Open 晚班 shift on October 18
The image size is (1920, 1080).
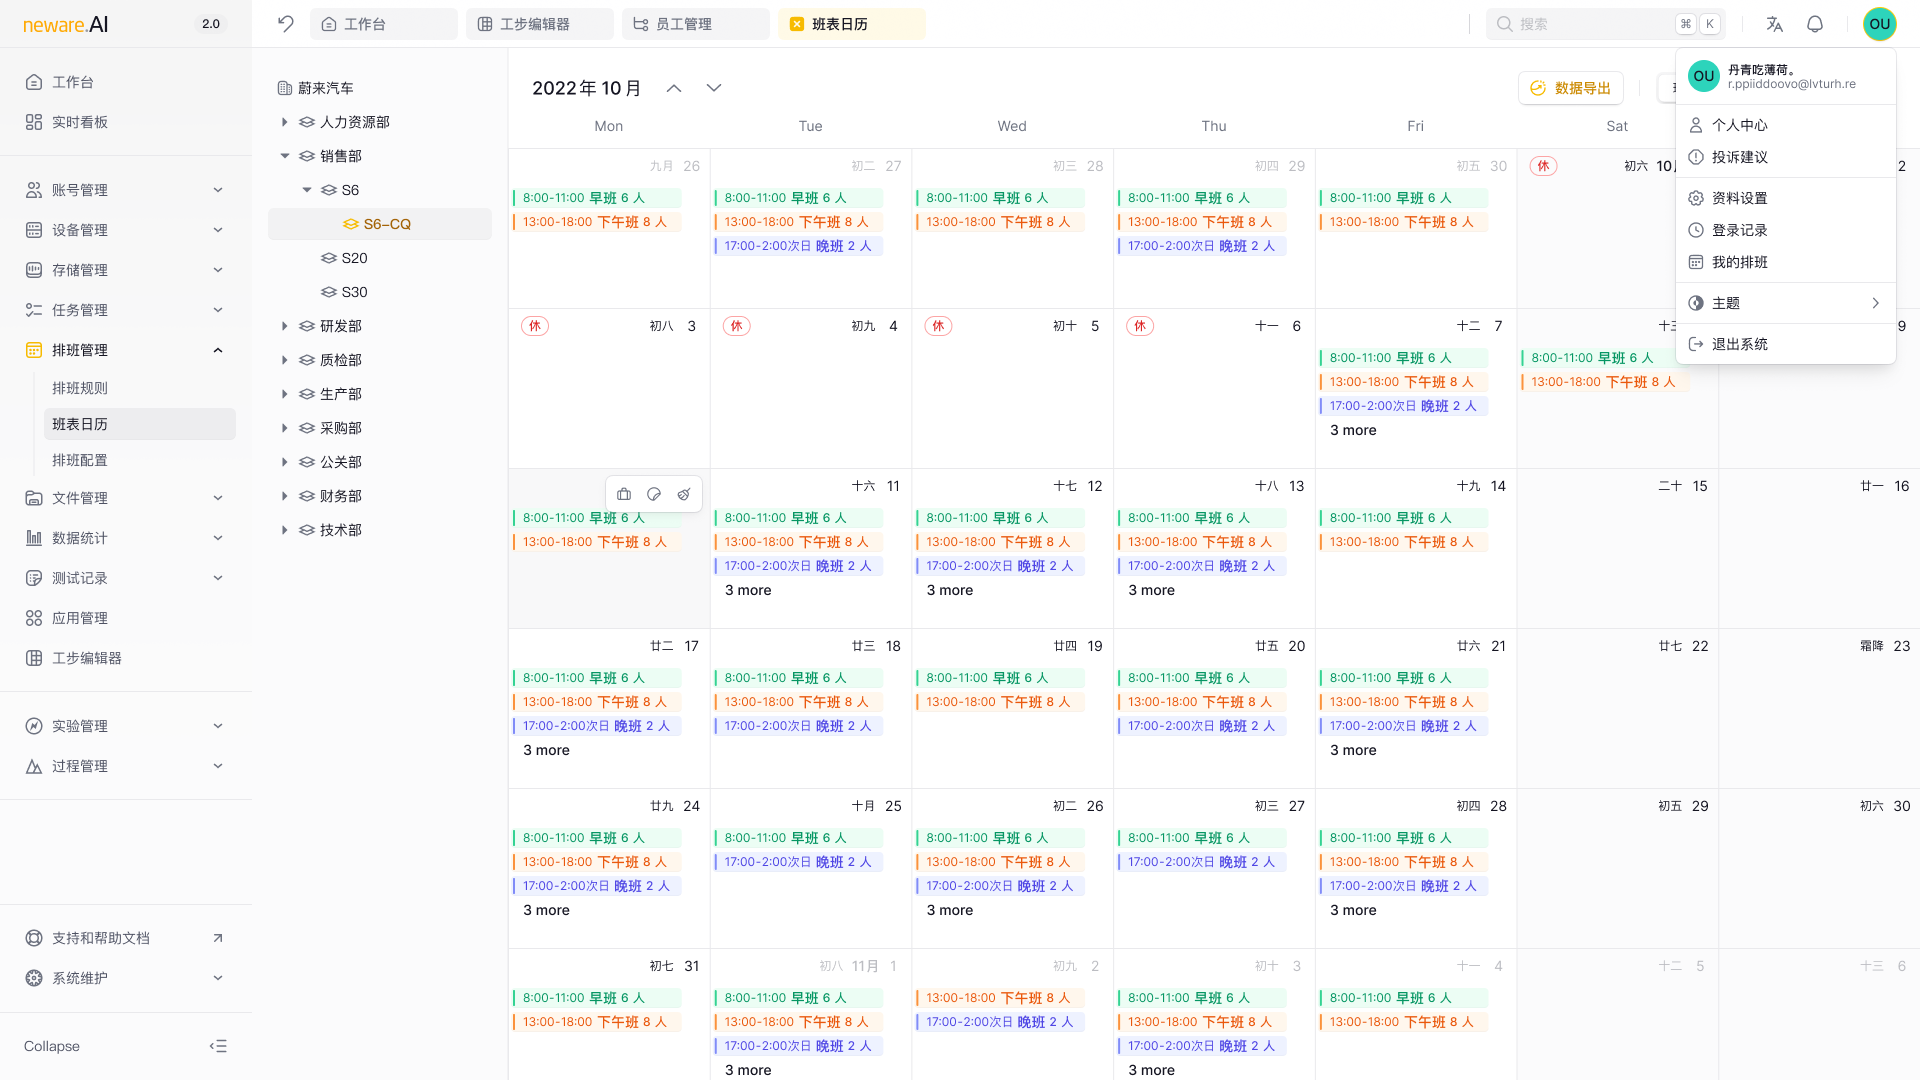798,726
